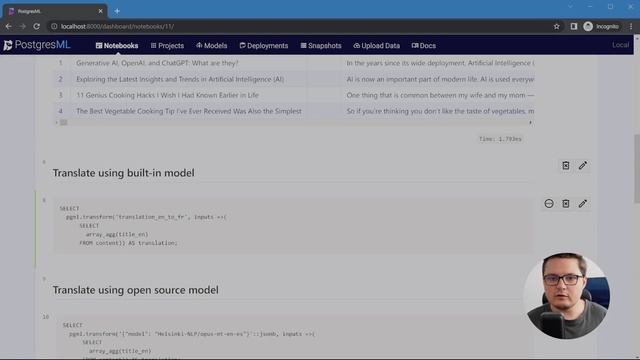Screen dimensions: 640x360
Task: Click the 'Translate using open source model' heading
Action: click(x=136, y=290)
